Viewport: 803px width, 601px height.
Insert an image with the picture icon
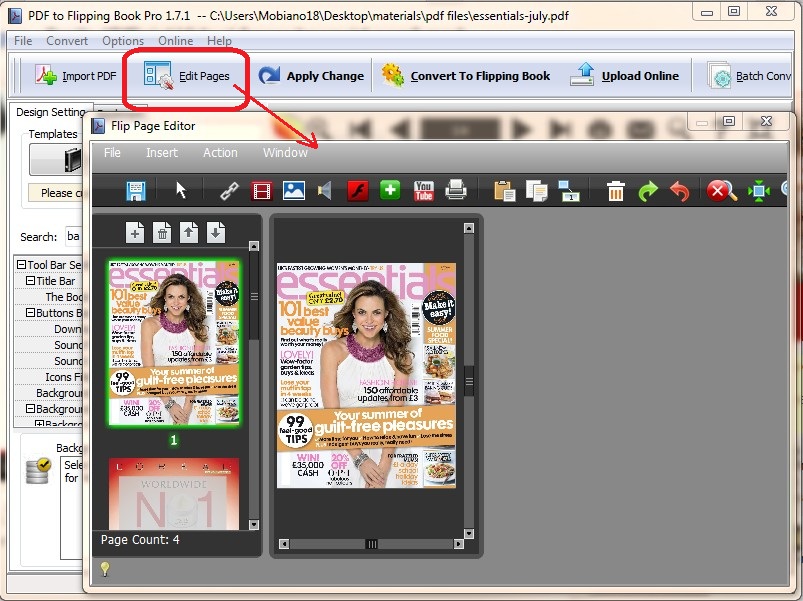[x=294, y=191]
